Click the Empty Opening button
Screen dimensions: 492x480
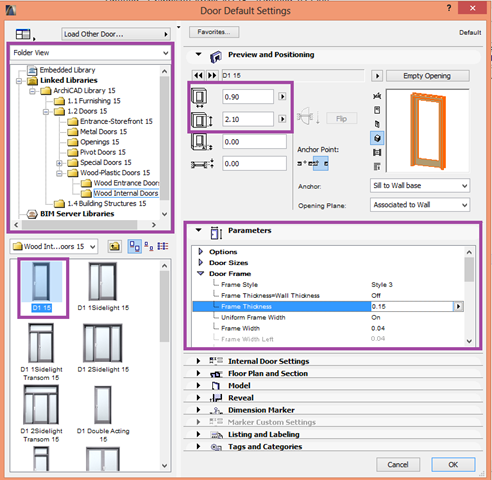[427, 76]
